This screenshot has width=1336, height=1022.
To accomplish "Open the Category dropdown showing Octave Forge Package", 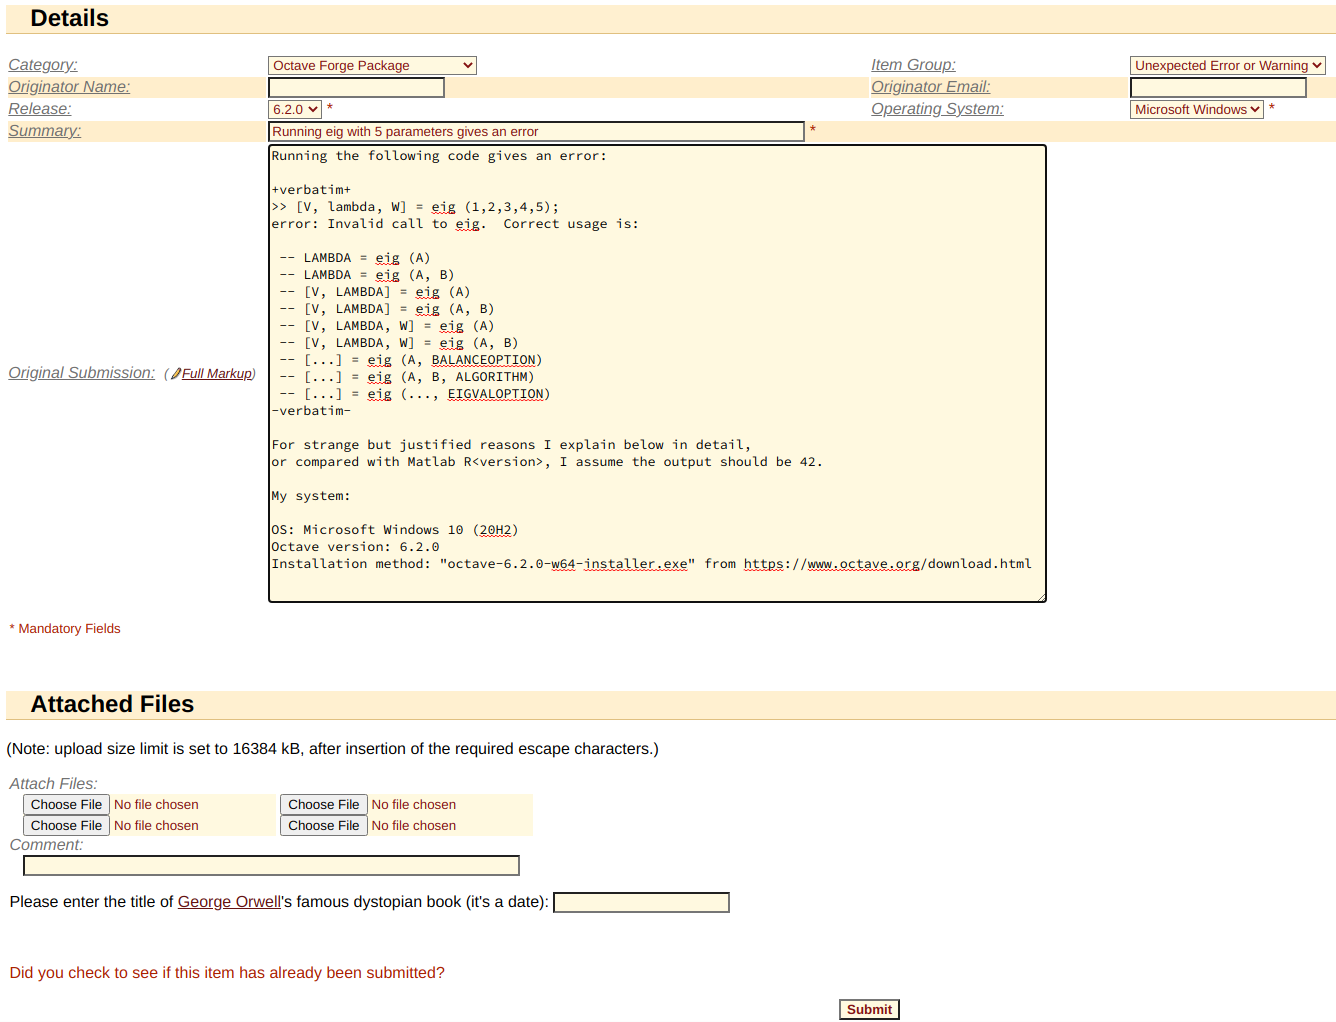I will [372, 65].
